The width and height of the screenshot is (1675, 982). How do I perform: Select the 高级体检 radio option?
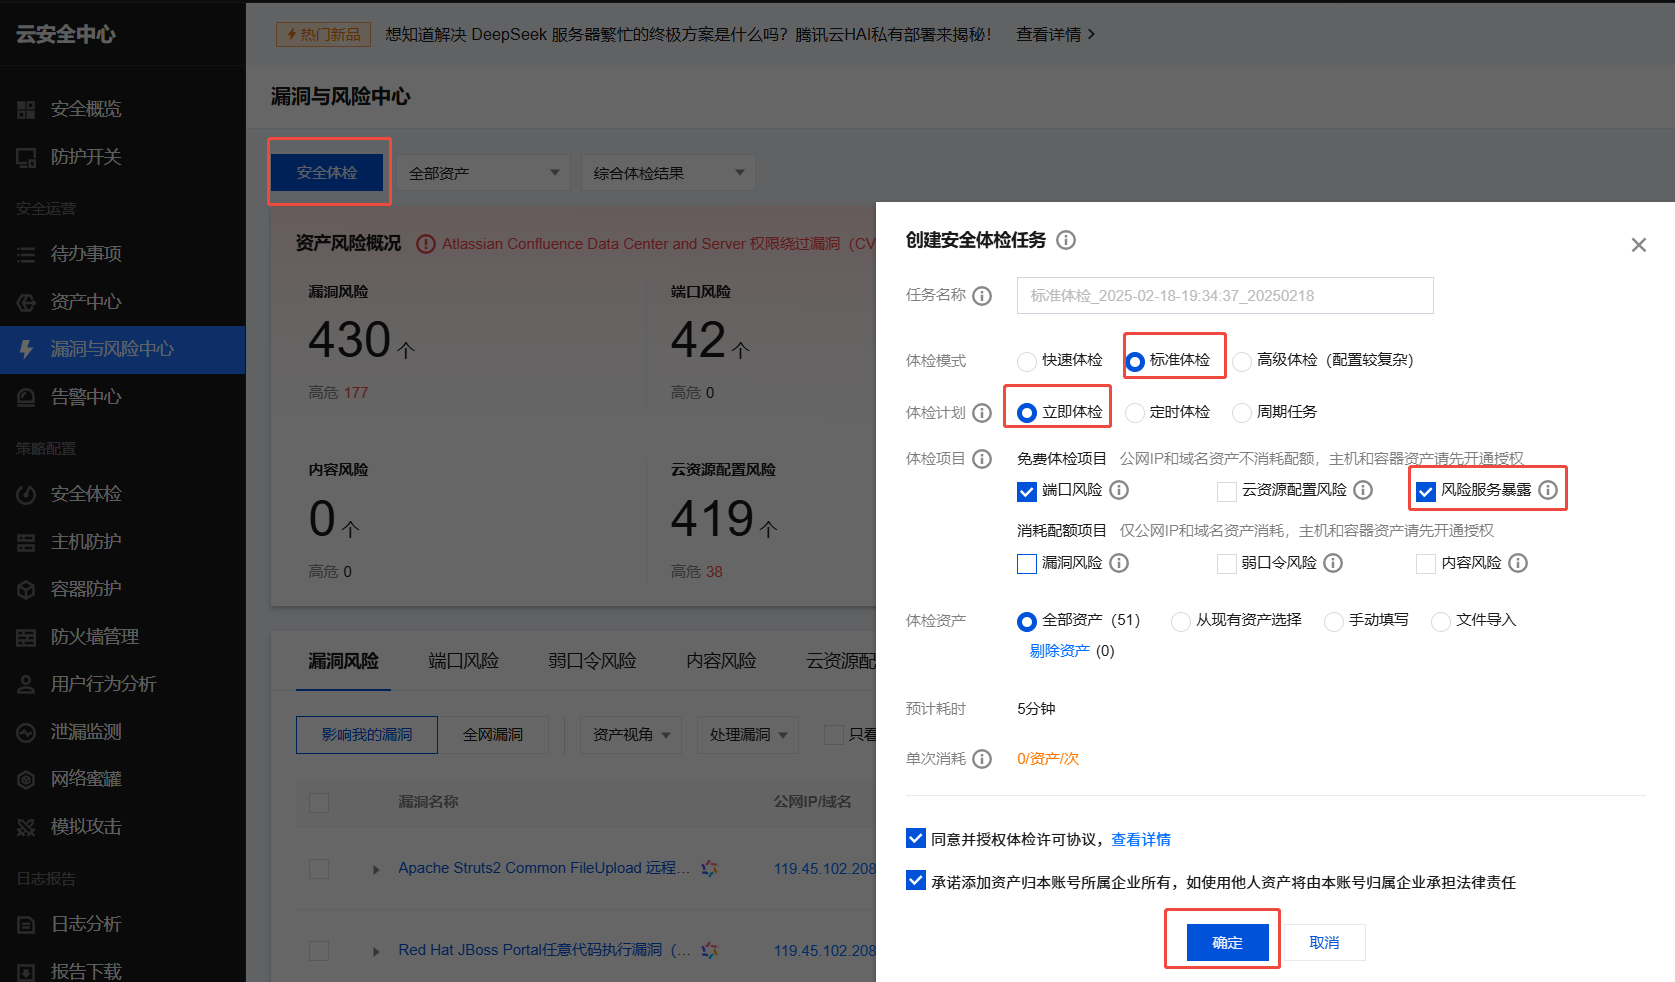[x=1242, y=361]
